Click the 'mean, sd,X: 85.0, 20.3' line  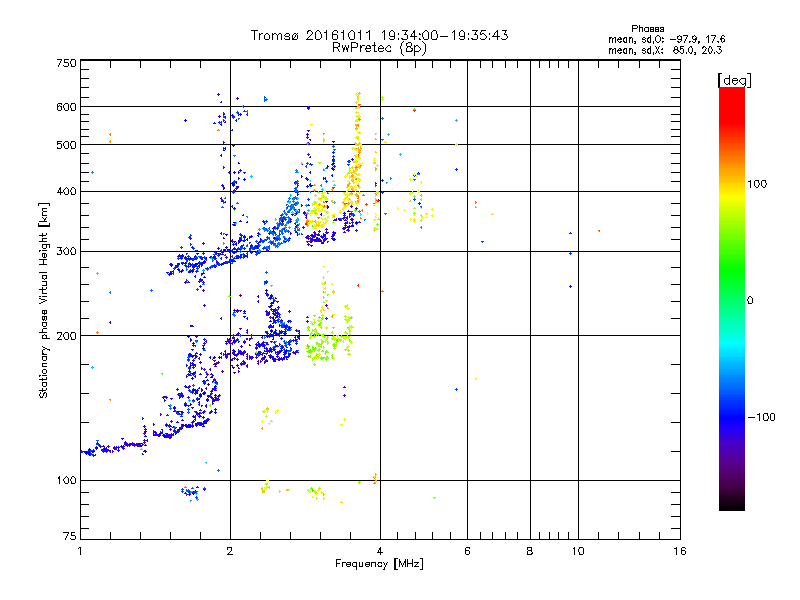pos(665,51)
